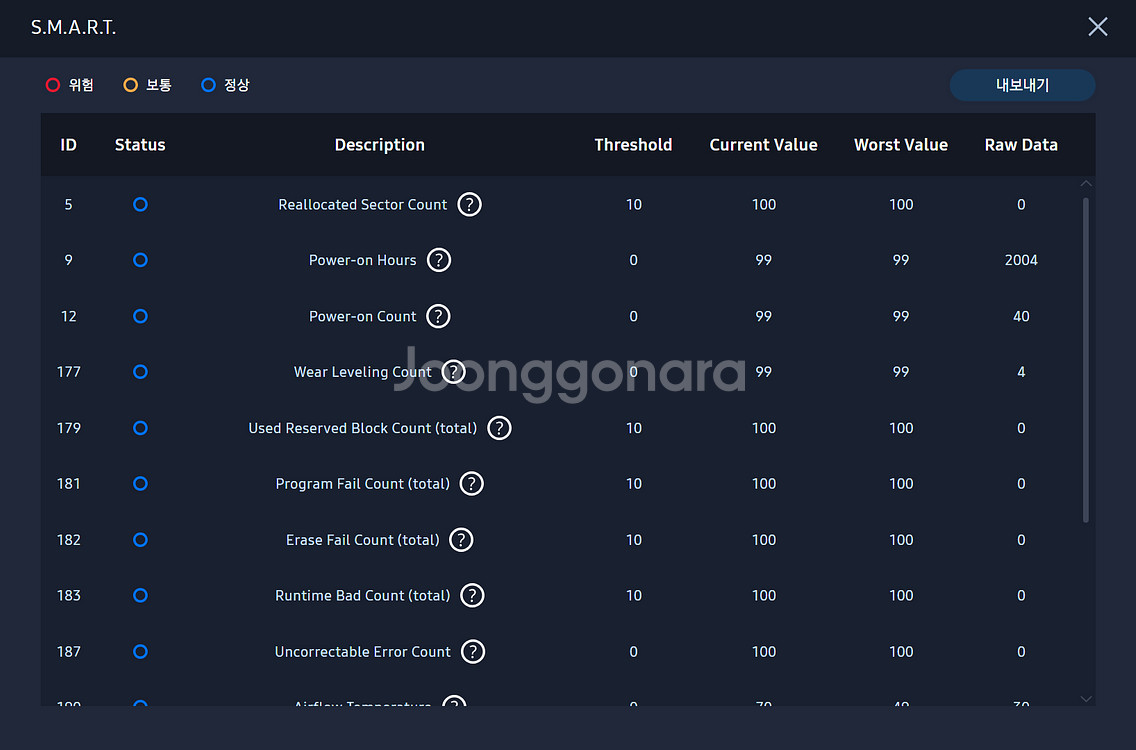Click the Description column header
1136x750 pixels.
coord(379,145)
